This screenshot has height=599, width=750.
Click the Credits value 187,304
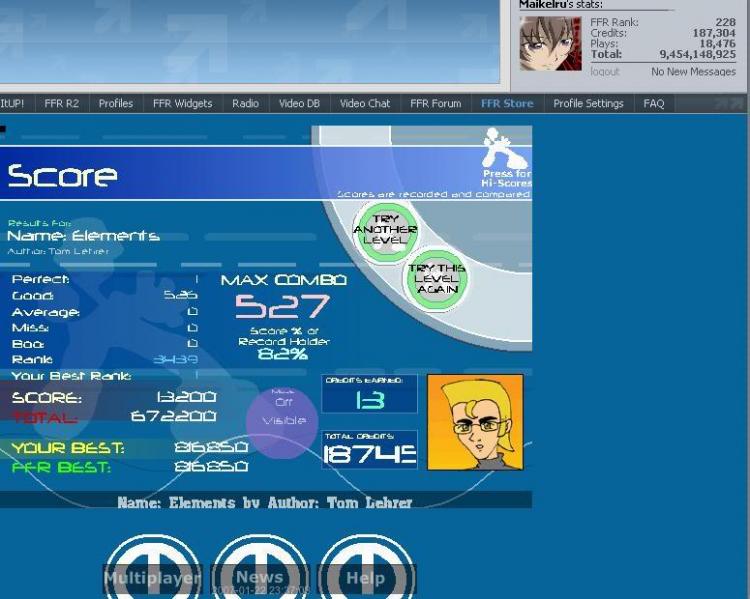point(714,33)
